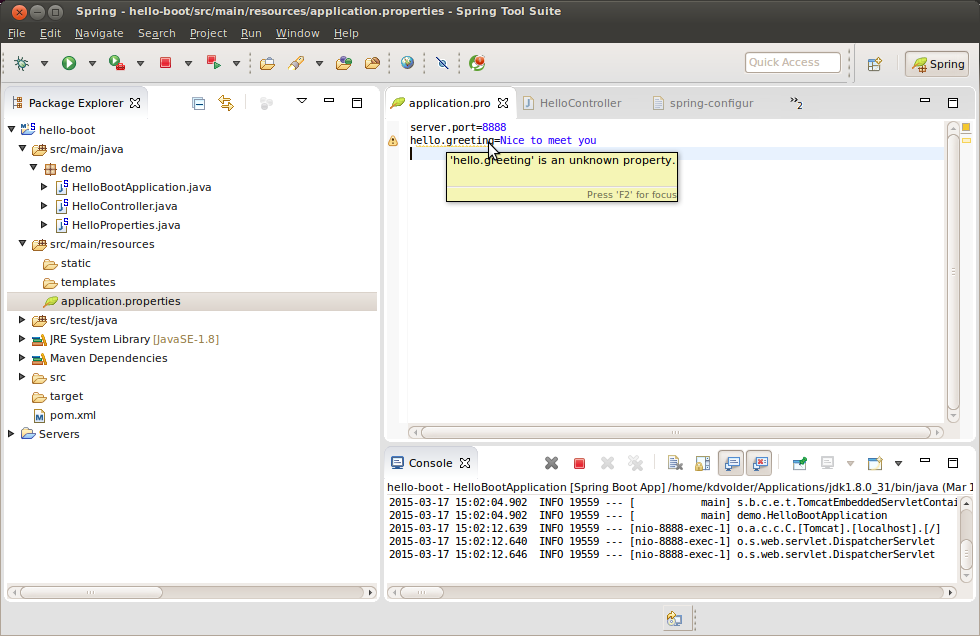The height and width of the screenshot is (636, 980).
Task: Select HelloProperties.java file
Action: point(126,225)
